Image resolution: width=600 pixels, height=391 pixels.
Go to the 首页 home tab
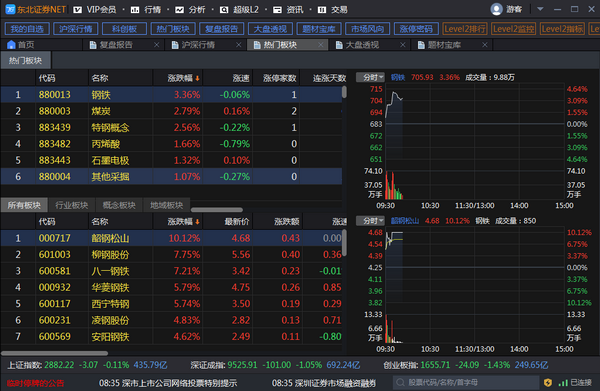[x=21, y=45]
